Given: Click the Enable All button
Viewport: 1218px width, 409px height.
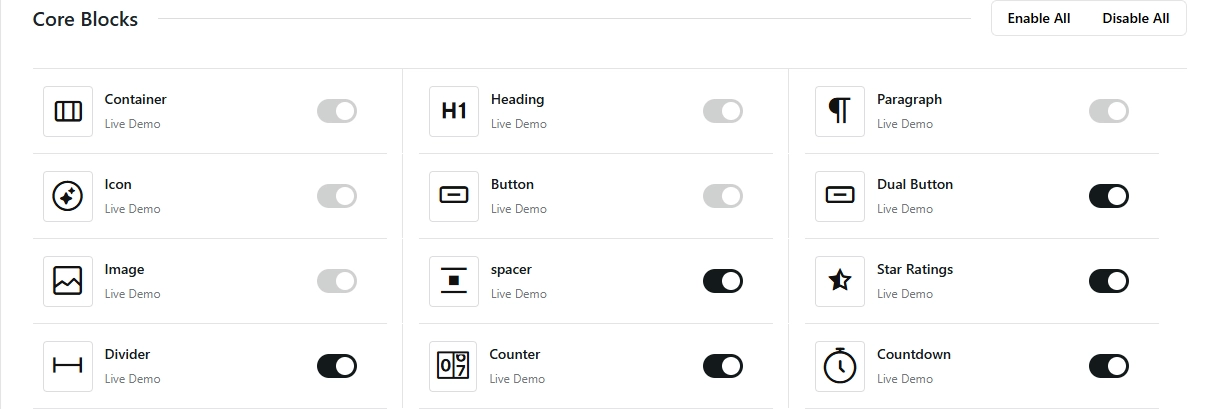Looking at the screenshot, I should pyautogui.click(x=1039, y=18).
